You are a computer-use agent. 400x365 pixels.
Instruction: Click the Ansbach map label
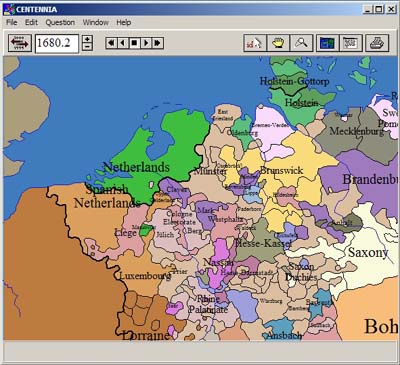tap(284, 335)
